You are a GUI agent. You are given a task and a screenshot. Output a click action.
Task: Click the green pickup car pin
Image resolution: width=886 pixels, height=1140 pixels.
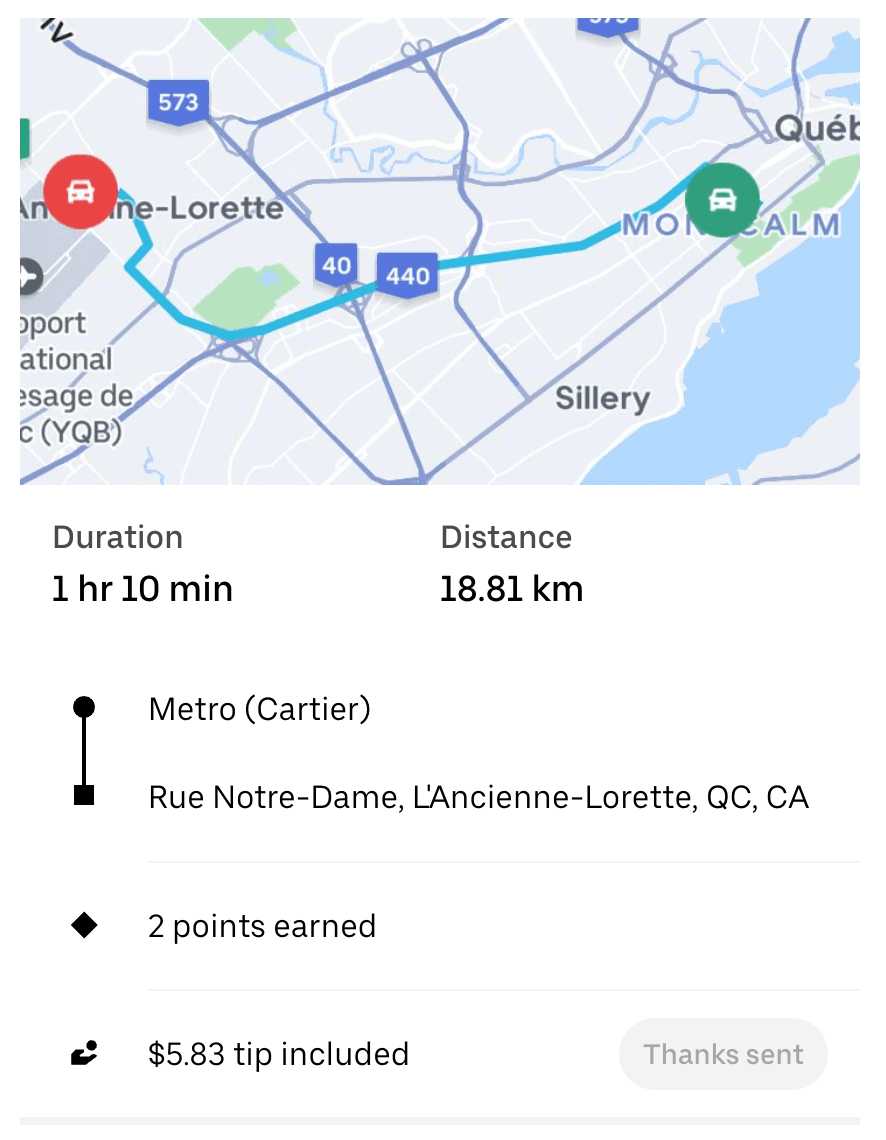tap(721, 200)
